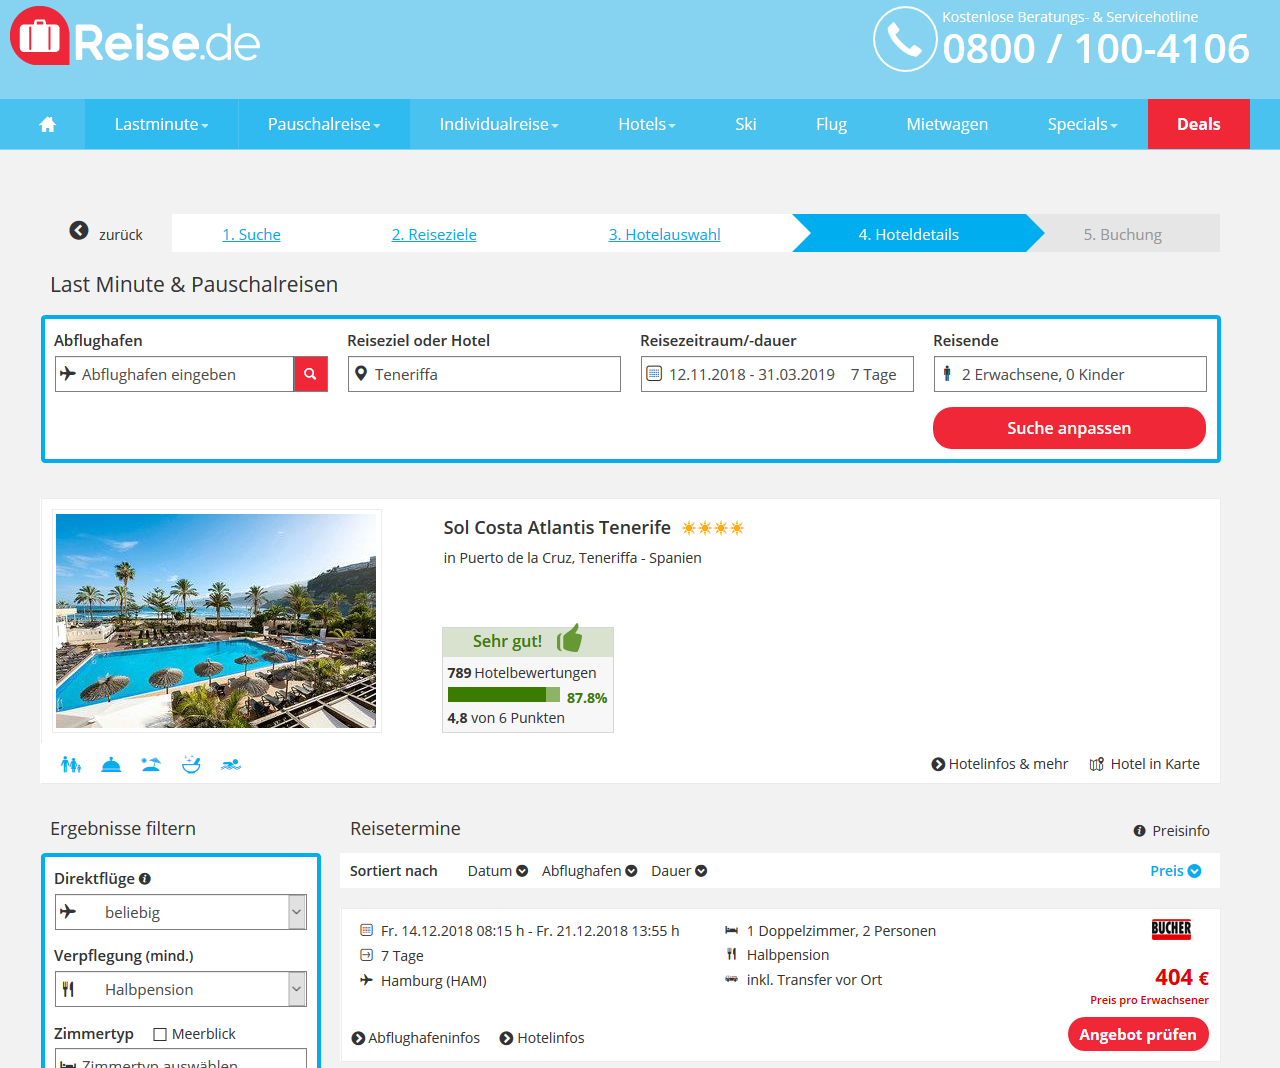
Task: Click the Suche anpassen button
Action: coord(1069,428)
